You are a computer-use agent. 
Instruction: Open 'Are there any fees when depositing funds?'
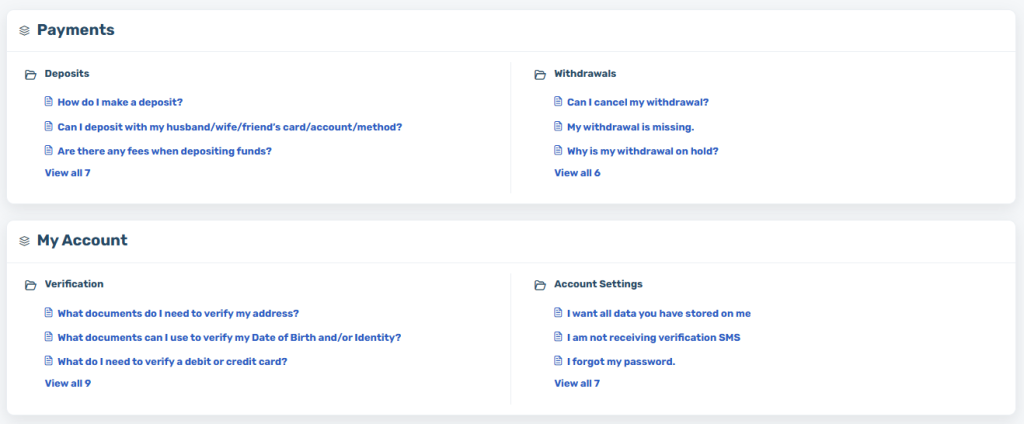coord(165,151)
